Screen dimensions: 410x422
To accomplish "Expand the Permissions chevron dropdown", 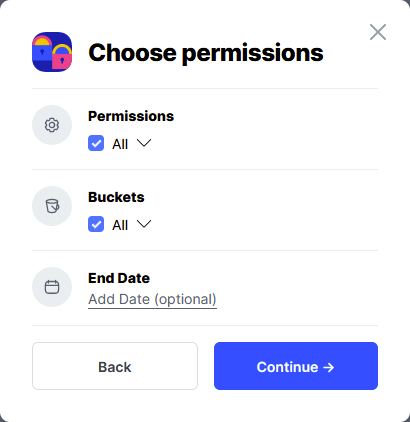I will click(144, 143).
